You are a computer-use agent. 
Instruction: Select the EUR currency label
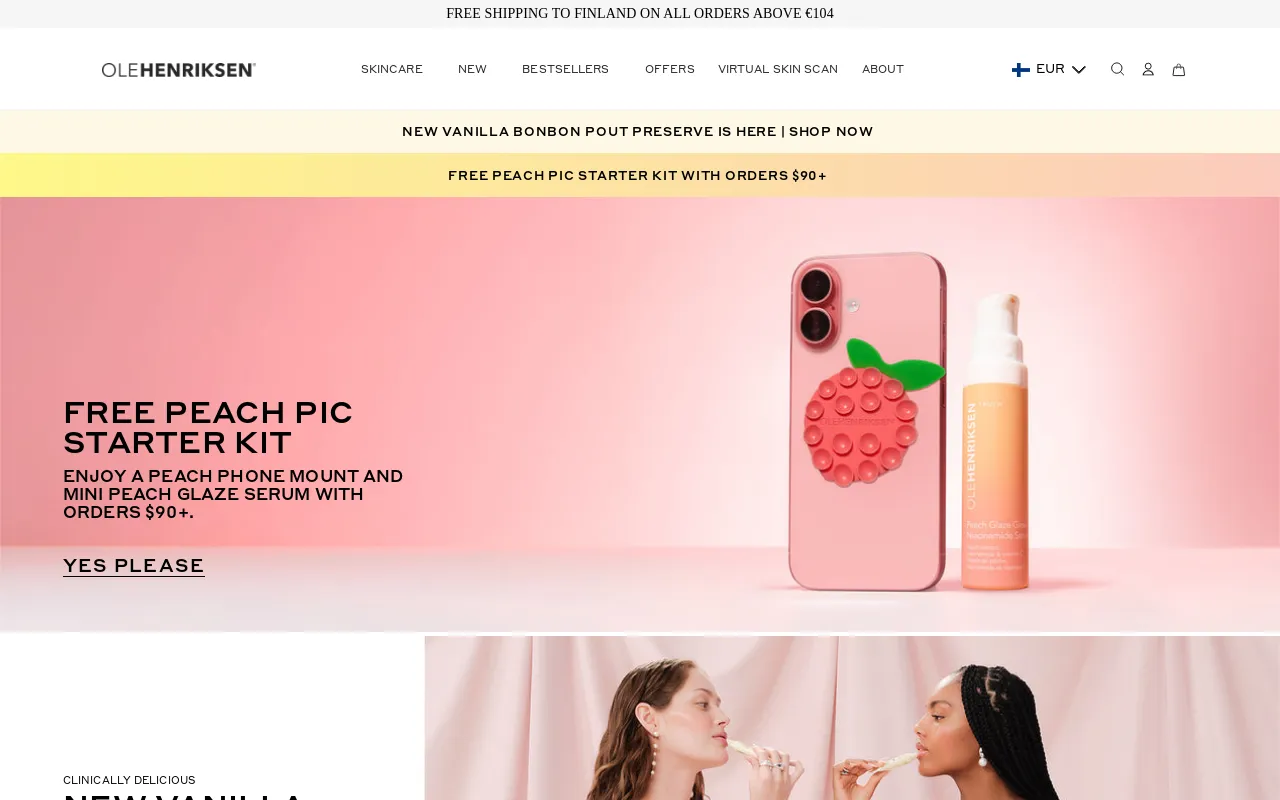[x=1050, y=69]
